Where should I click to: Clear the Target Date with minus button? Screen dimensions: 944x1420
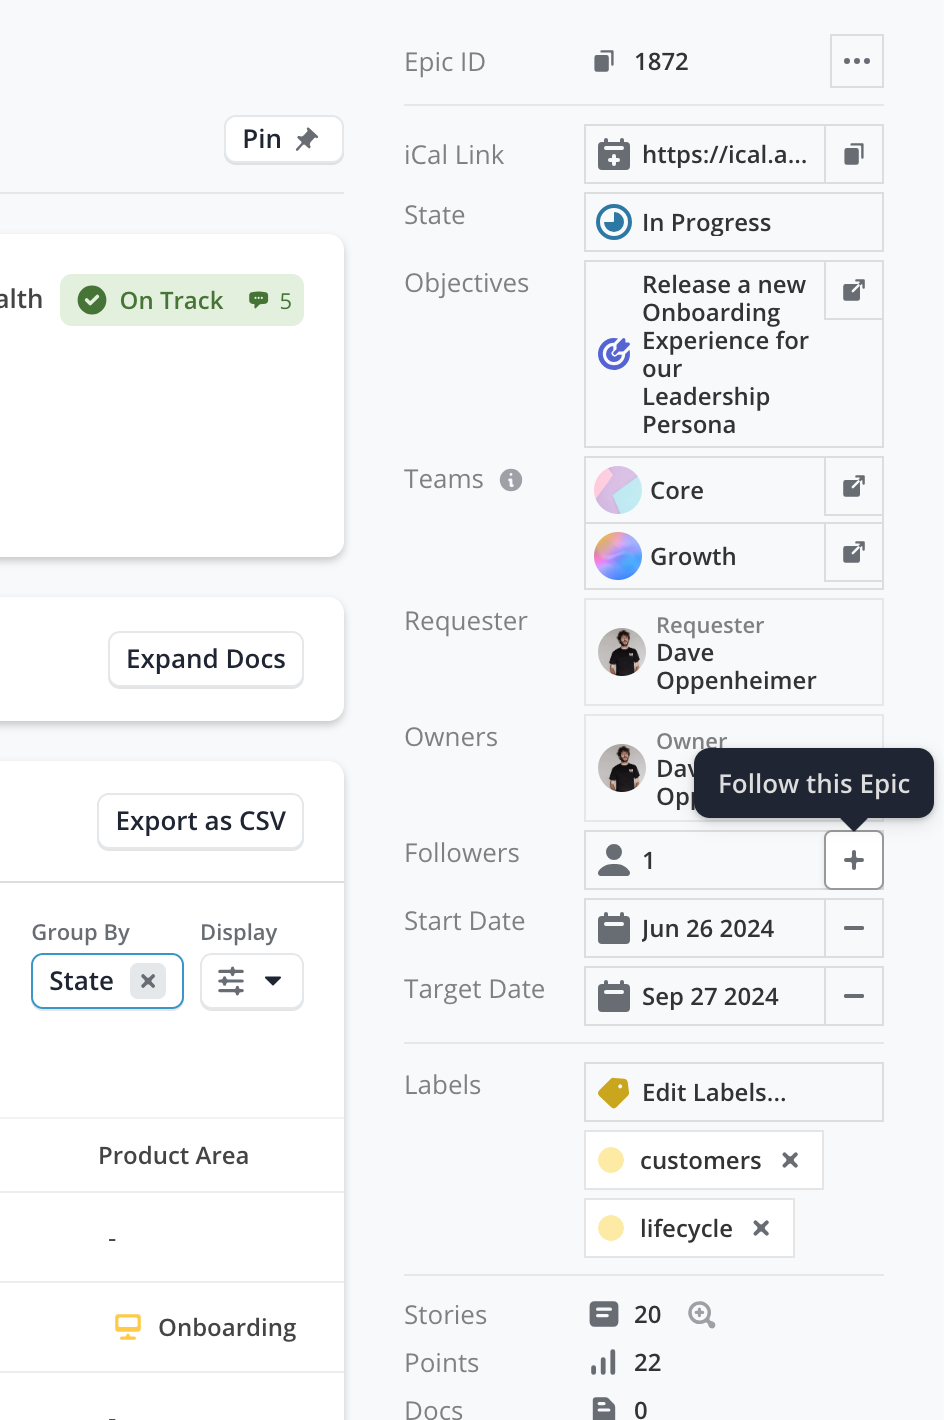(854, 996)
